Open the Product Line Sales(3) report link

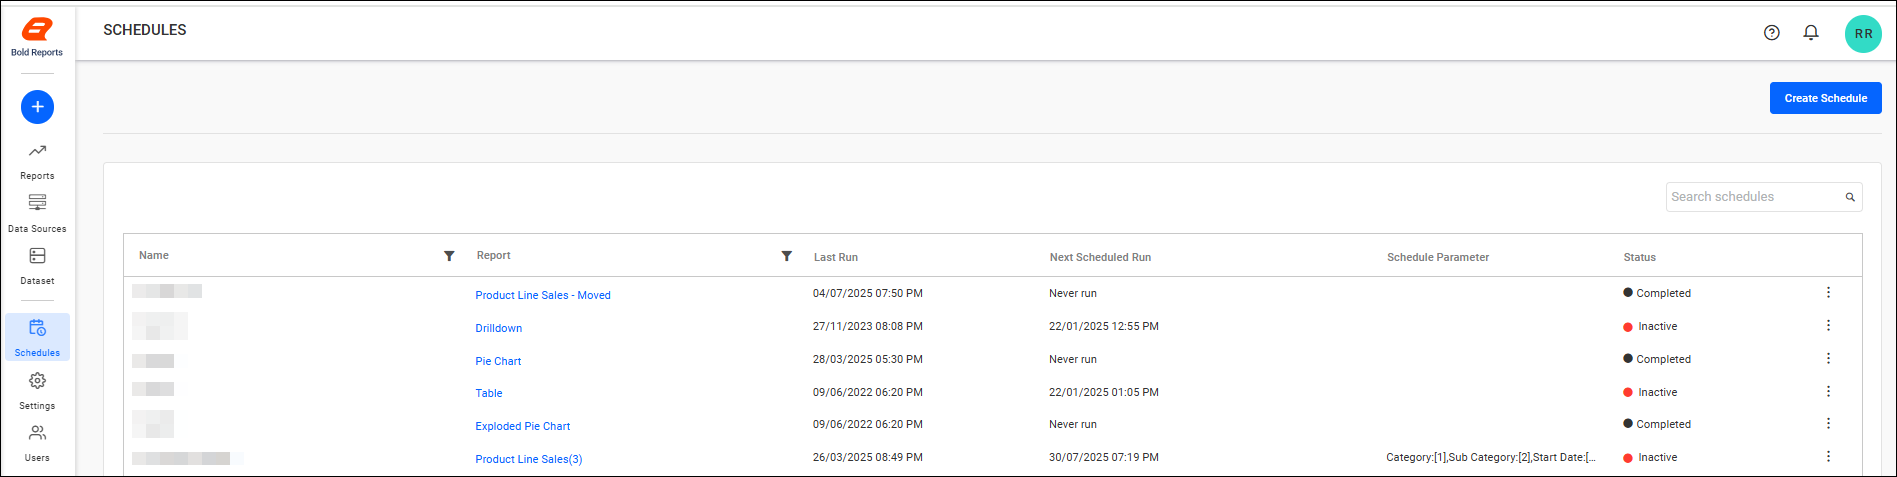[529, 459]
